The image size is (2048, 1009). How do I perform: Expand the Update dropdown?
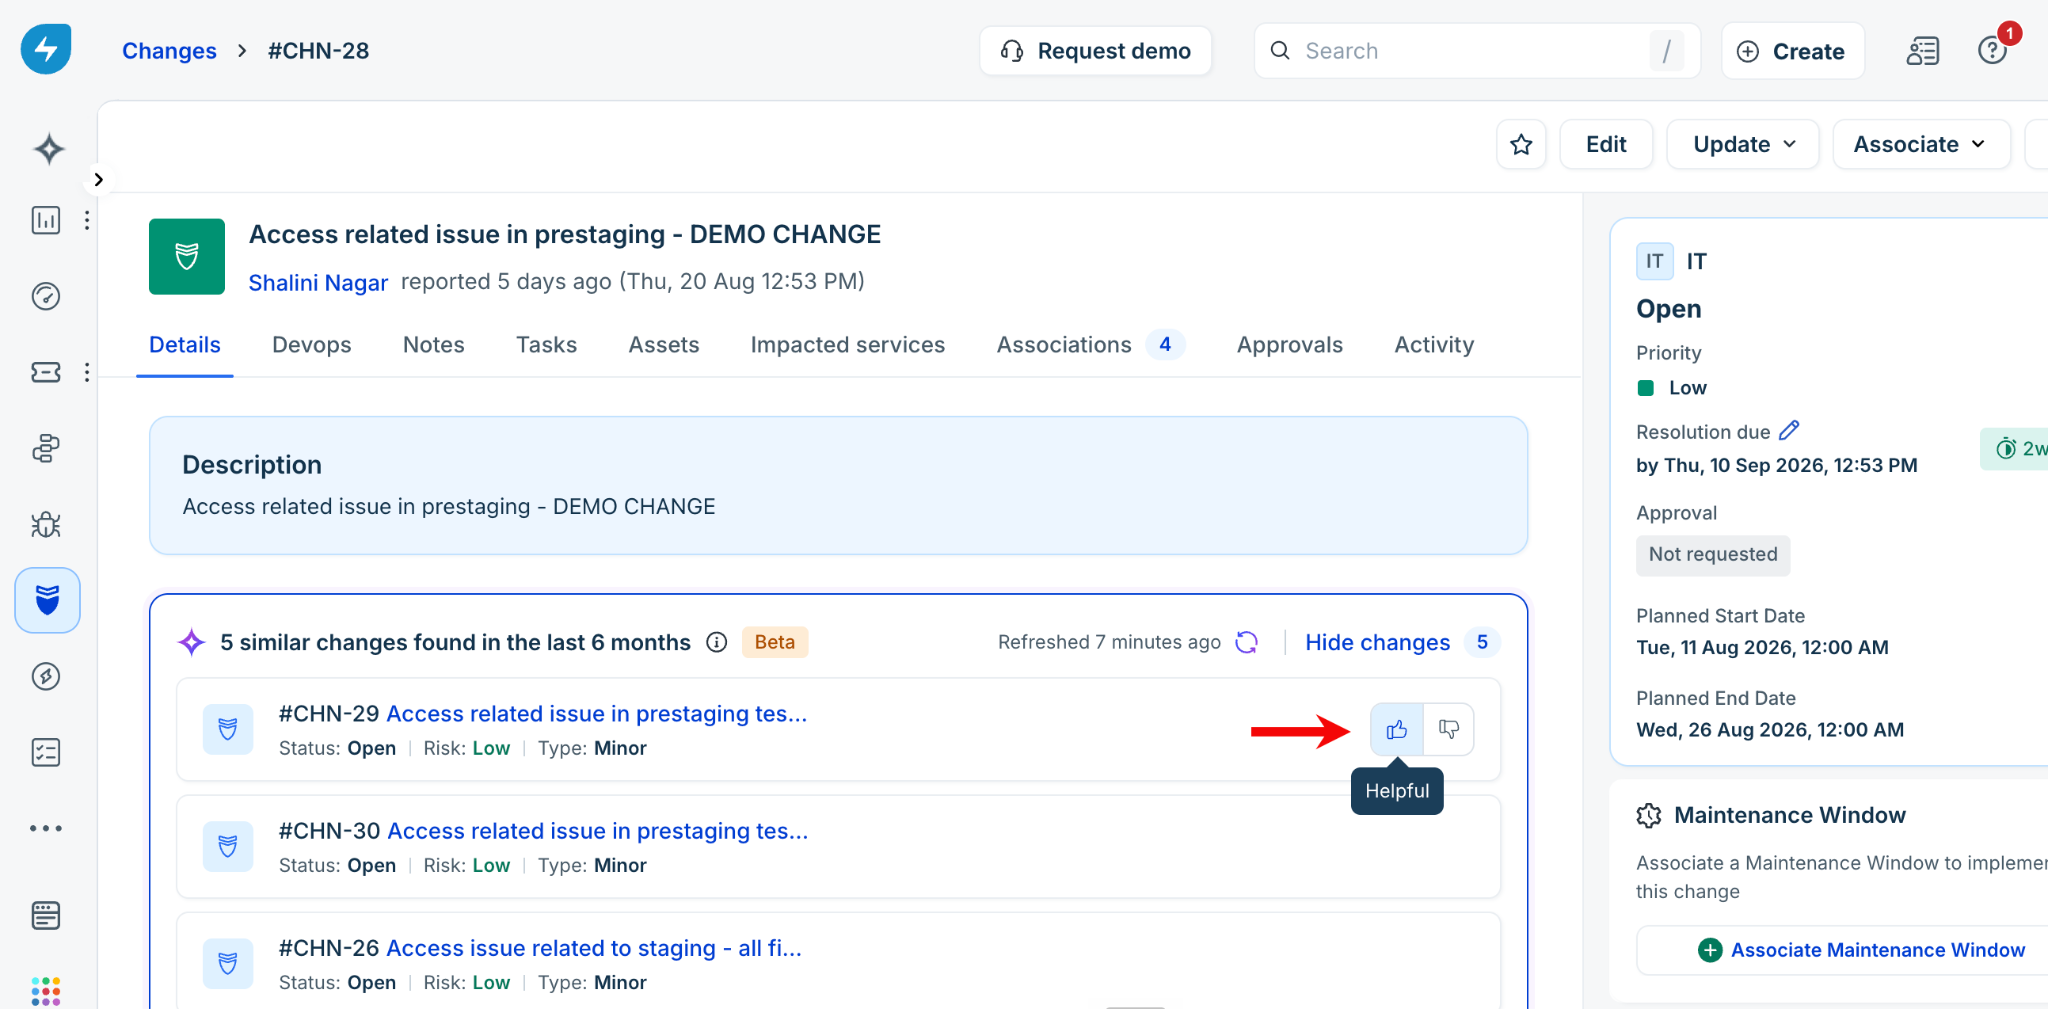(x=1742, y=144)
